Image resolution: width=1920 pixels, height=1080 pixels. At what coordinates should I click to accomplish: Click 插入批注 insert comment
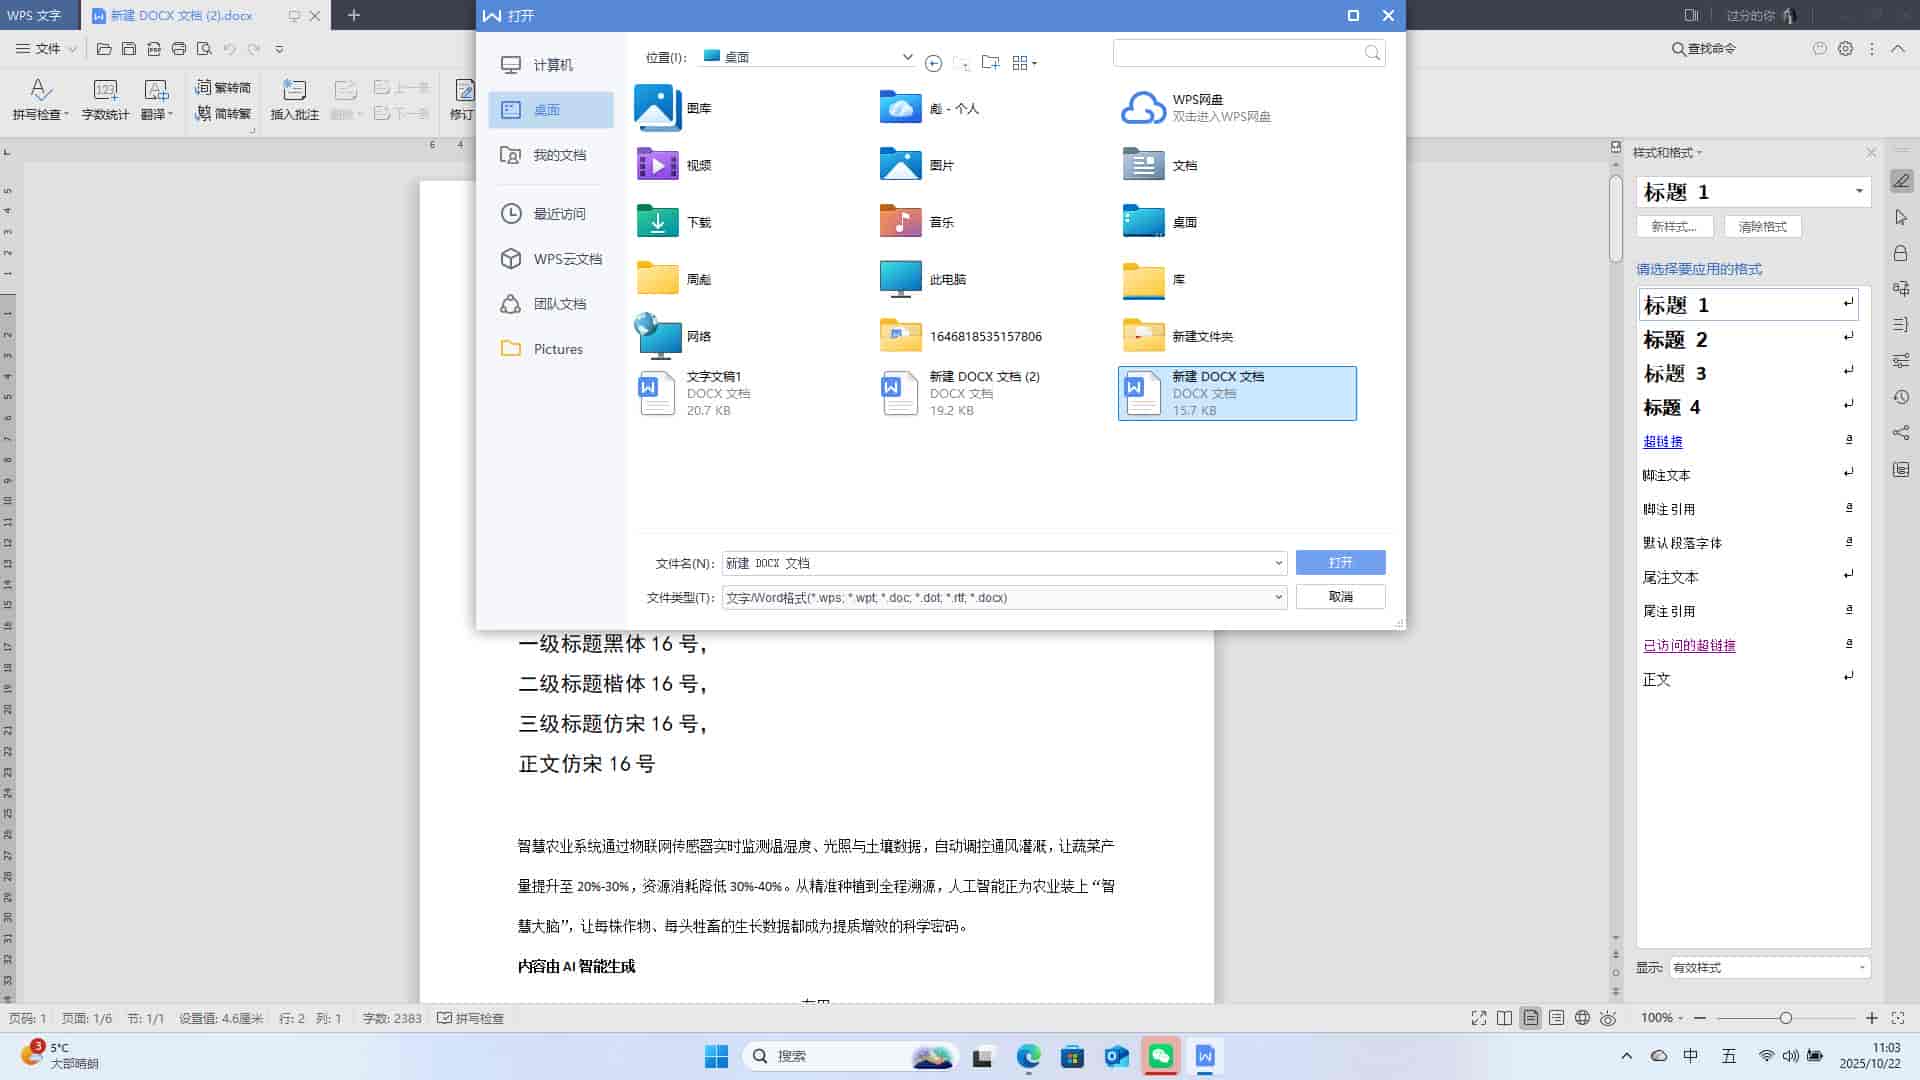[x=294, y=100]
